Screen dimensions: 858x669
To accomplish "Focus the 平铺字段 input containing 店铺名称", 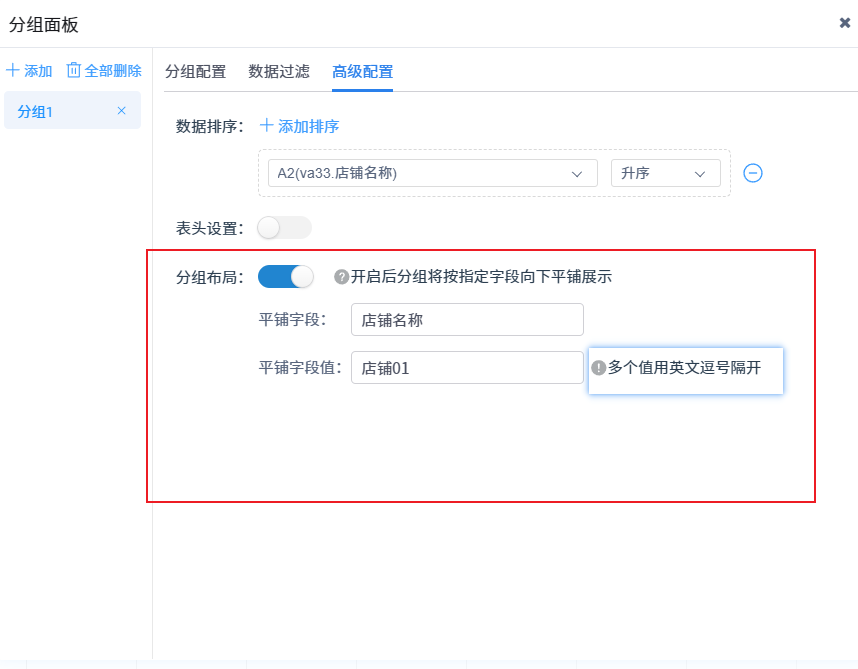I will (466, 320).
